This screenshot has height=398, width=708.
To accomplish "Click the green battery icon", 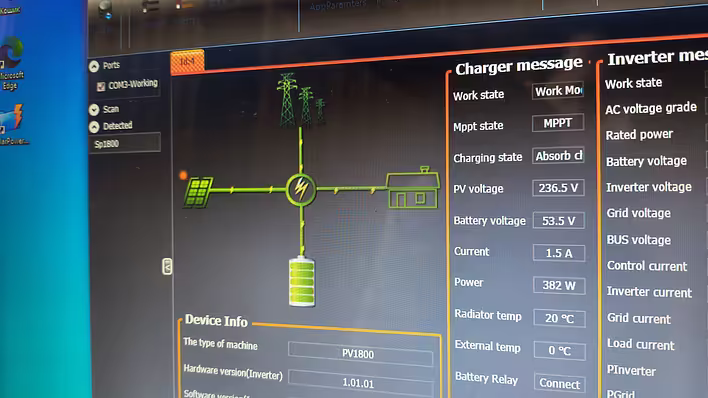I will pos(302,282).
